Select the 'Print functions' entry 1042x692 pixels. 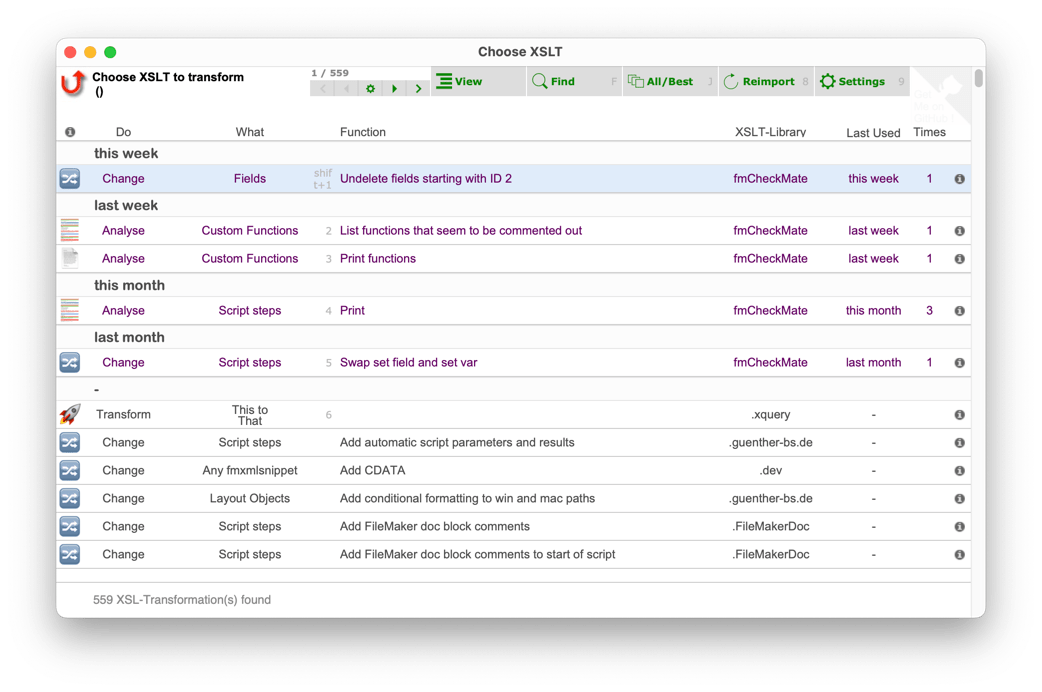[x=377, y=259]
